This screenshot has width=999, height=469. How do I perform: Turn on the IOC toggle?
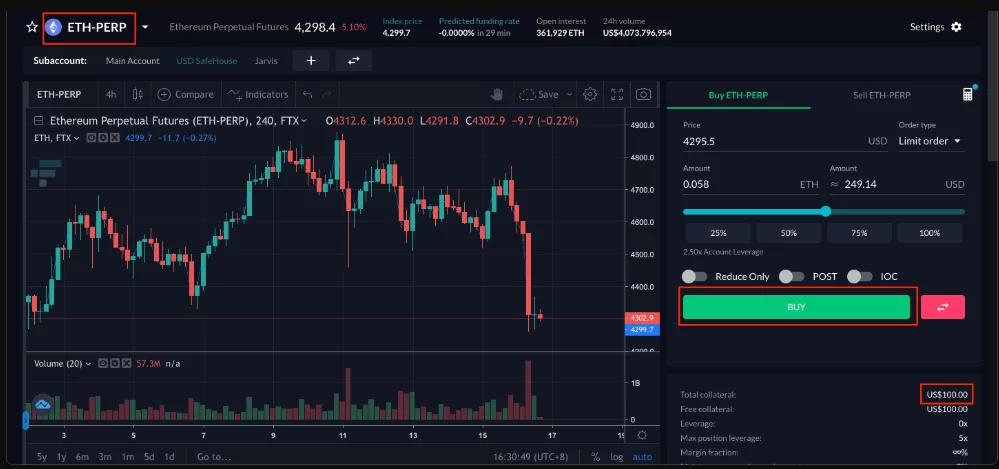tap(859, 276)
